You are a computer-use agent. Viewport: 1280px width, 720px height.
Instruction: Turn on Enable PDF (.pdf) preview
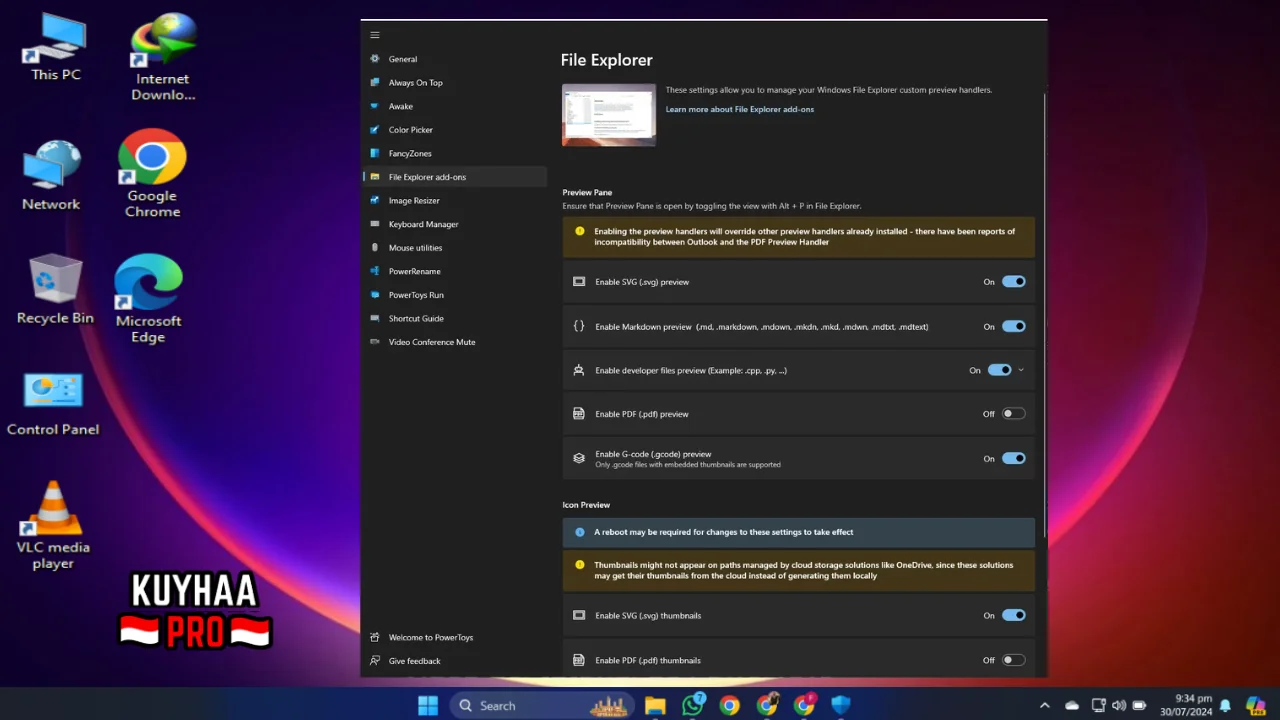point(1014,414)
